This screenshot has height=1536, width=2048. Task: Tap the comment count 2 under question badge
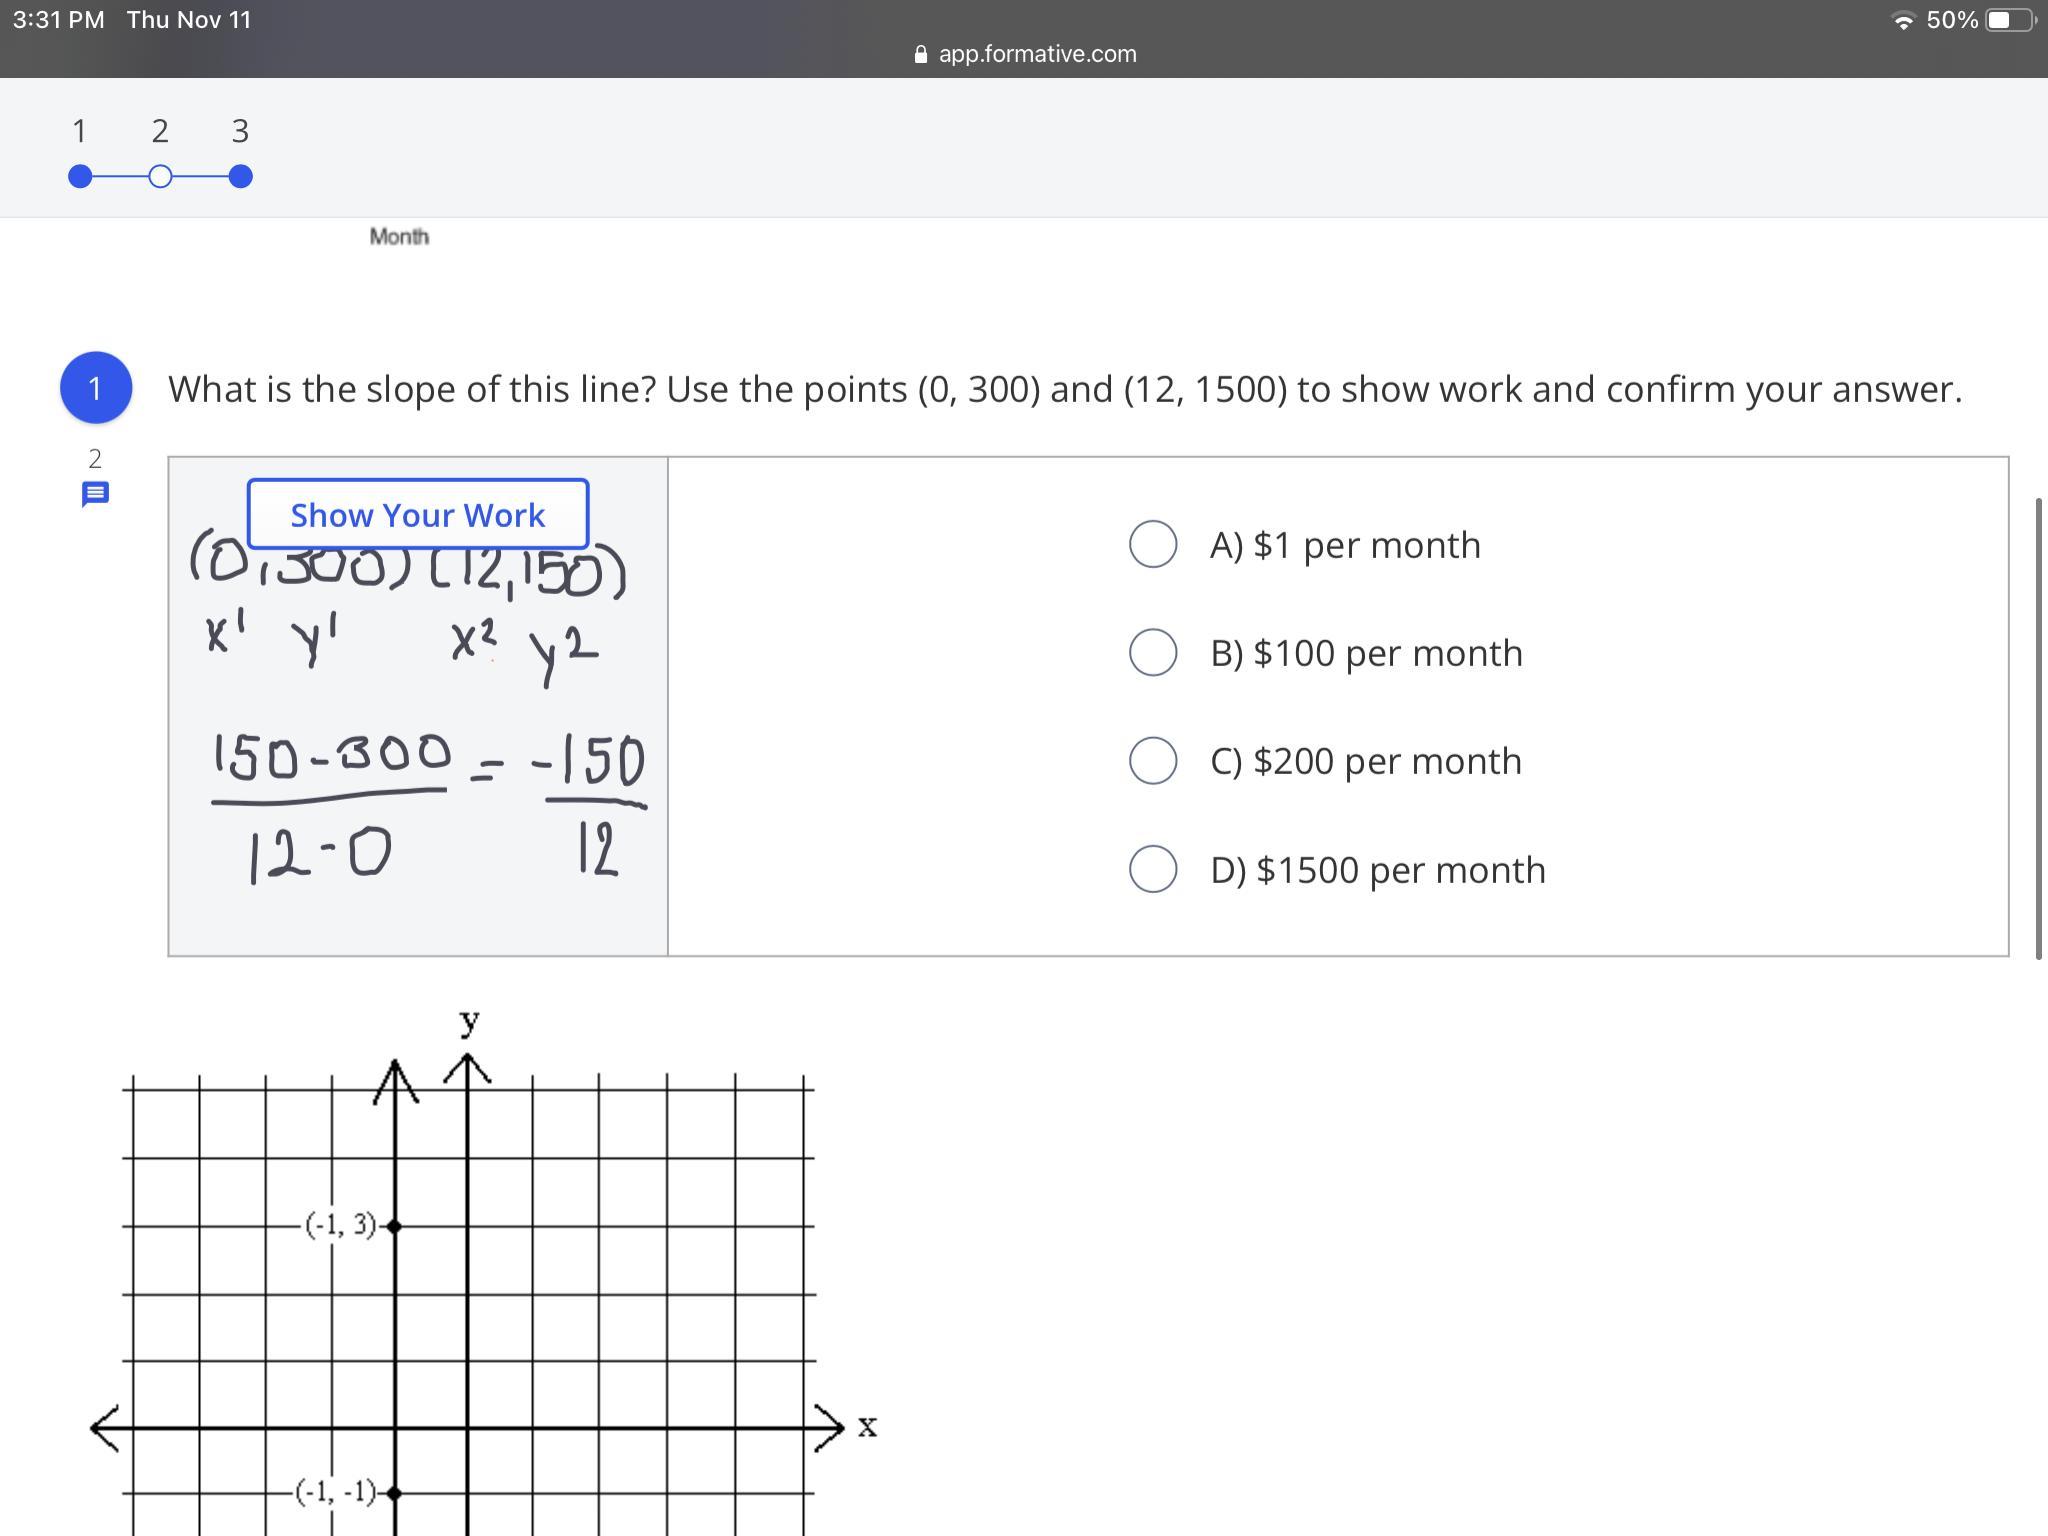pyautogui.click(x=95, y=459)
